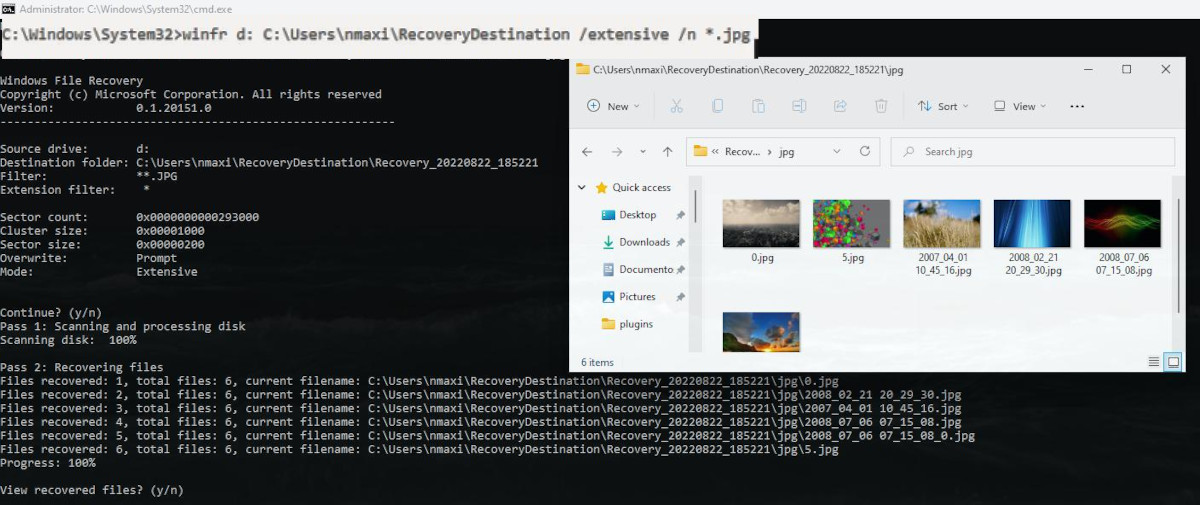Open the New item menu in Explorer
This screenshot has width=1200, height=505.
tap(614, 106)
